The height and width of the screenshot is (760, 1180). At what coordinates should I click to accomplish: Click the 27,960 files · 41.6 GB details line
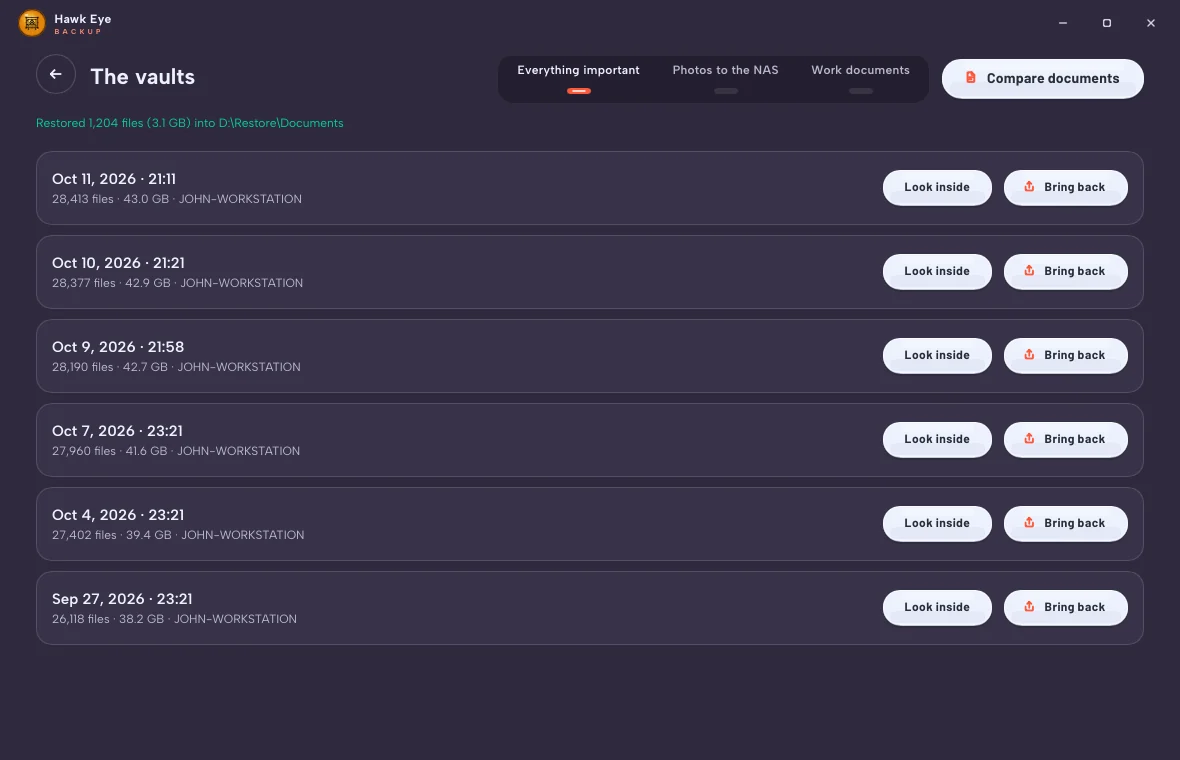click(x=176, y=451)
